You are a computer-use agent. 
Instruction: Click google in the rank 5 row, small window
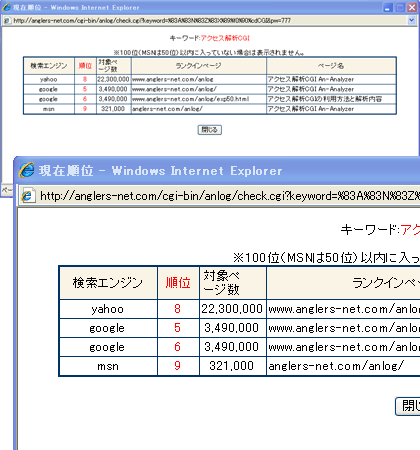coord(49,89)
